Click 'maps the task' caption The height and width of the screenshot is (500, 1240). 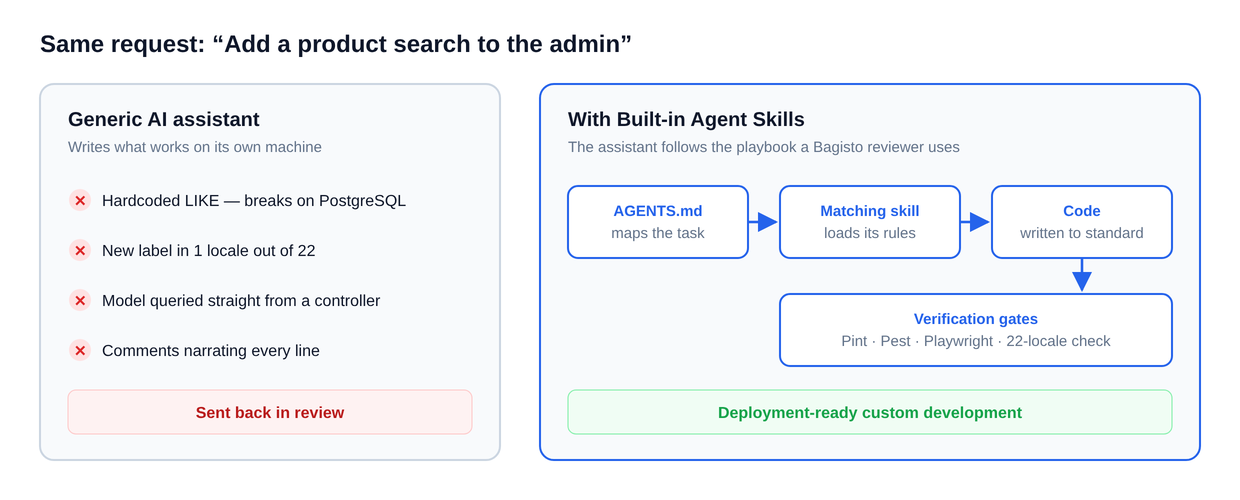pyautogui.click(x=658, y=233)
